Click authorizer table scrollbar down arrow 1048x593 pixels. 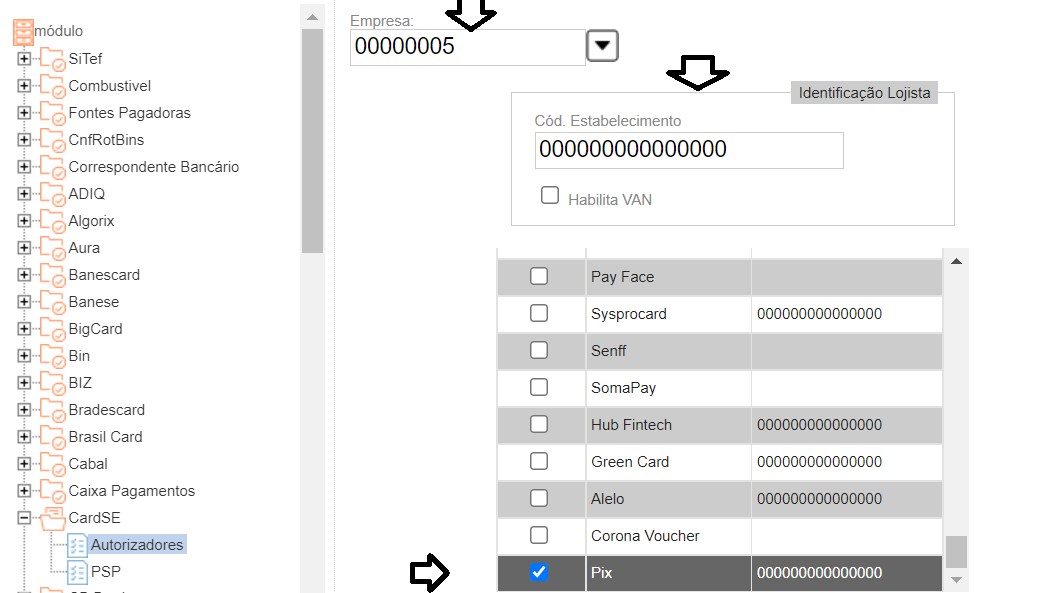[956, 580]
